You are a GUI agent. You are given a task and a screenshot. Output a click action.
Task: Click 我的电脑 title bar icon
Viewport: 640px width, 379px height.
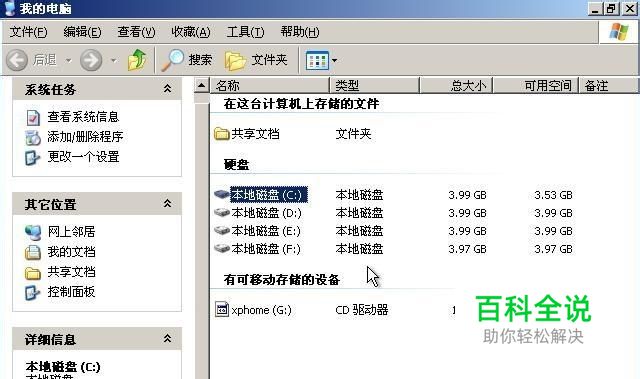9,8
